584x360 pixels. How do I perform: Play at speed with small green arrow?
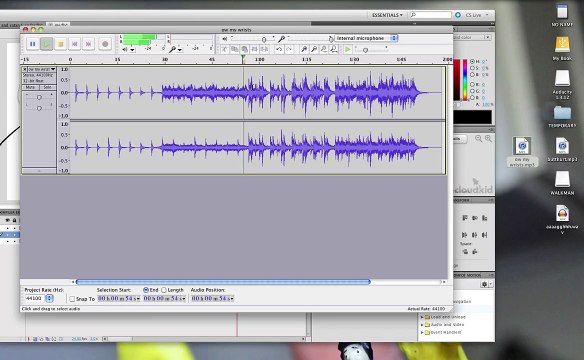347,49
